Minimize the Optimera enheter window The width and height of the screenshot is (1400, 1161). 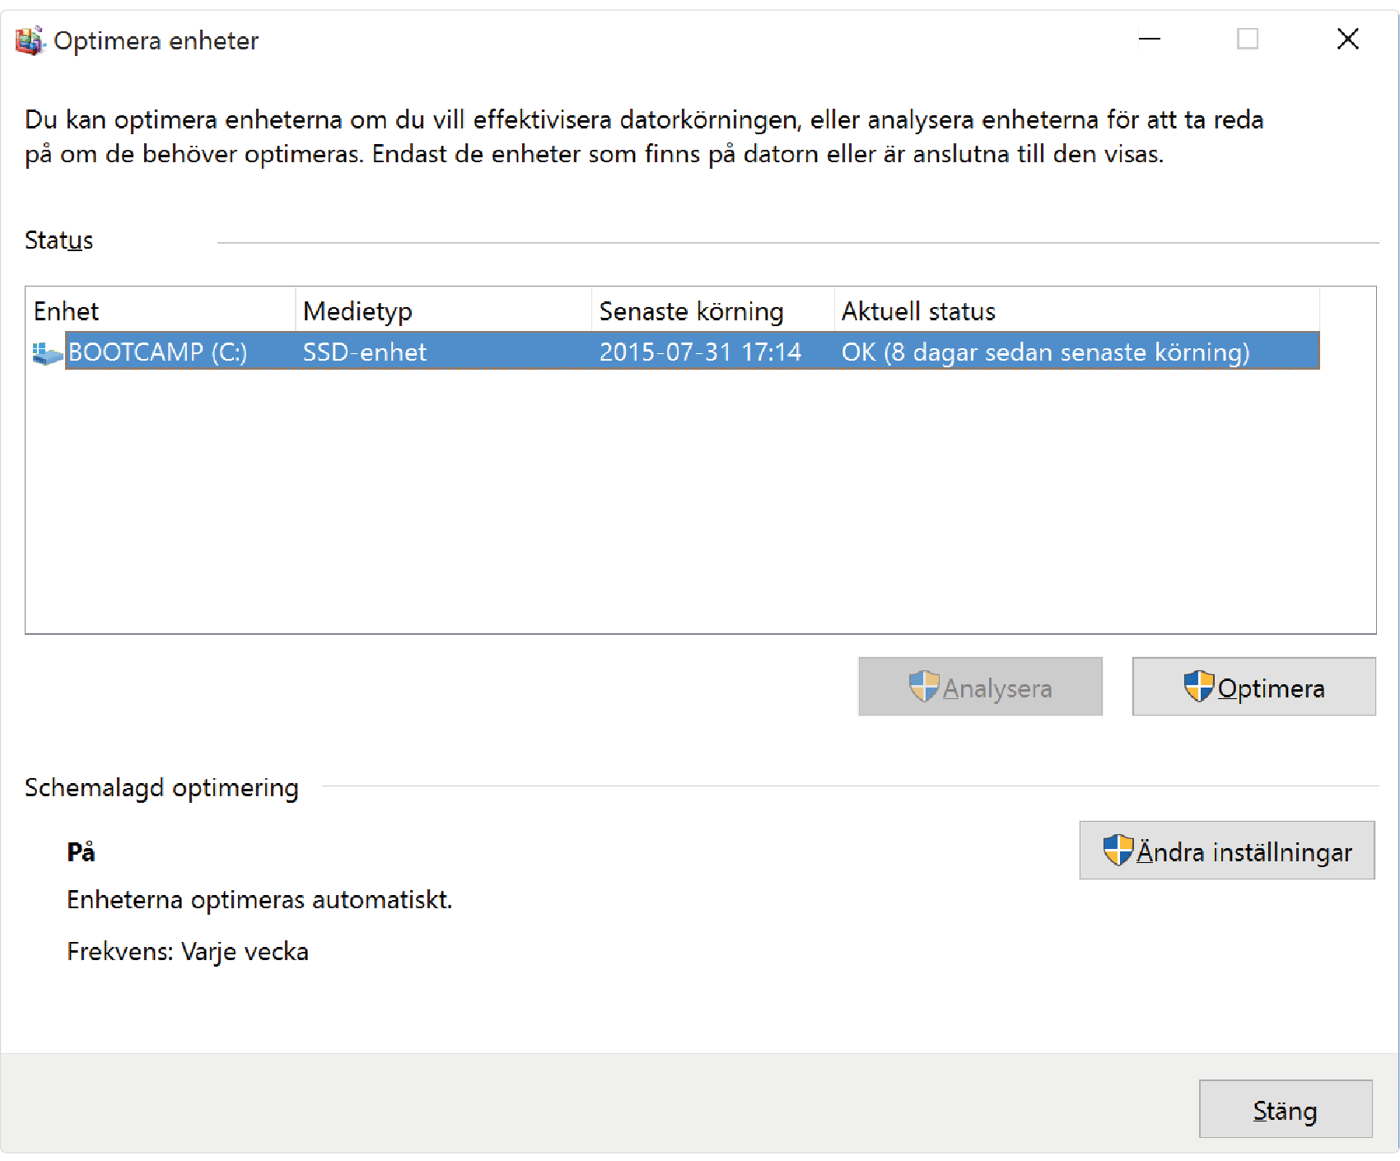(1149, 40)
